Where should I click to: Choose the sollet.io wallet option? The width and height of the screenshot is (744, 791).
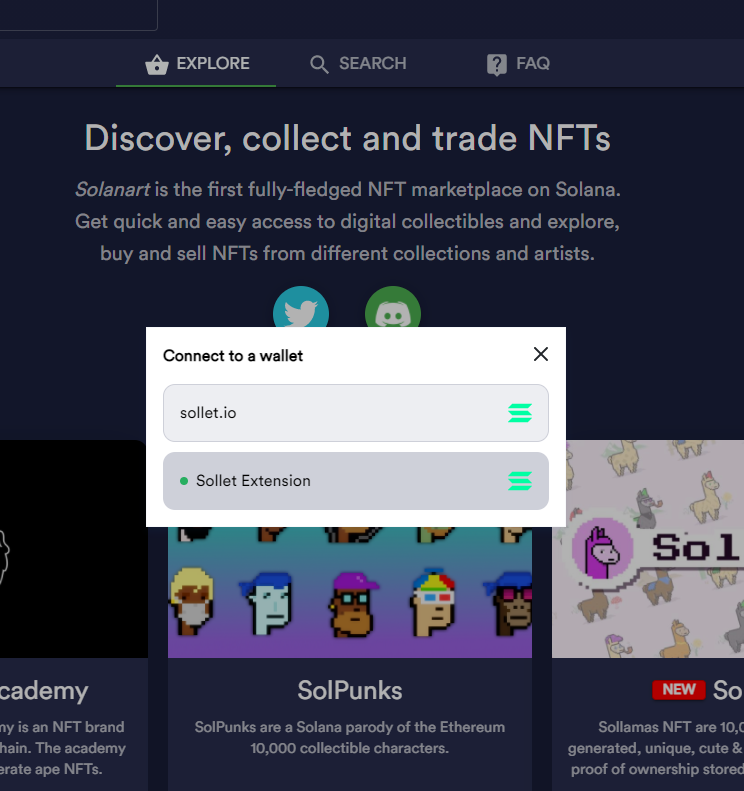click(356, 413)
